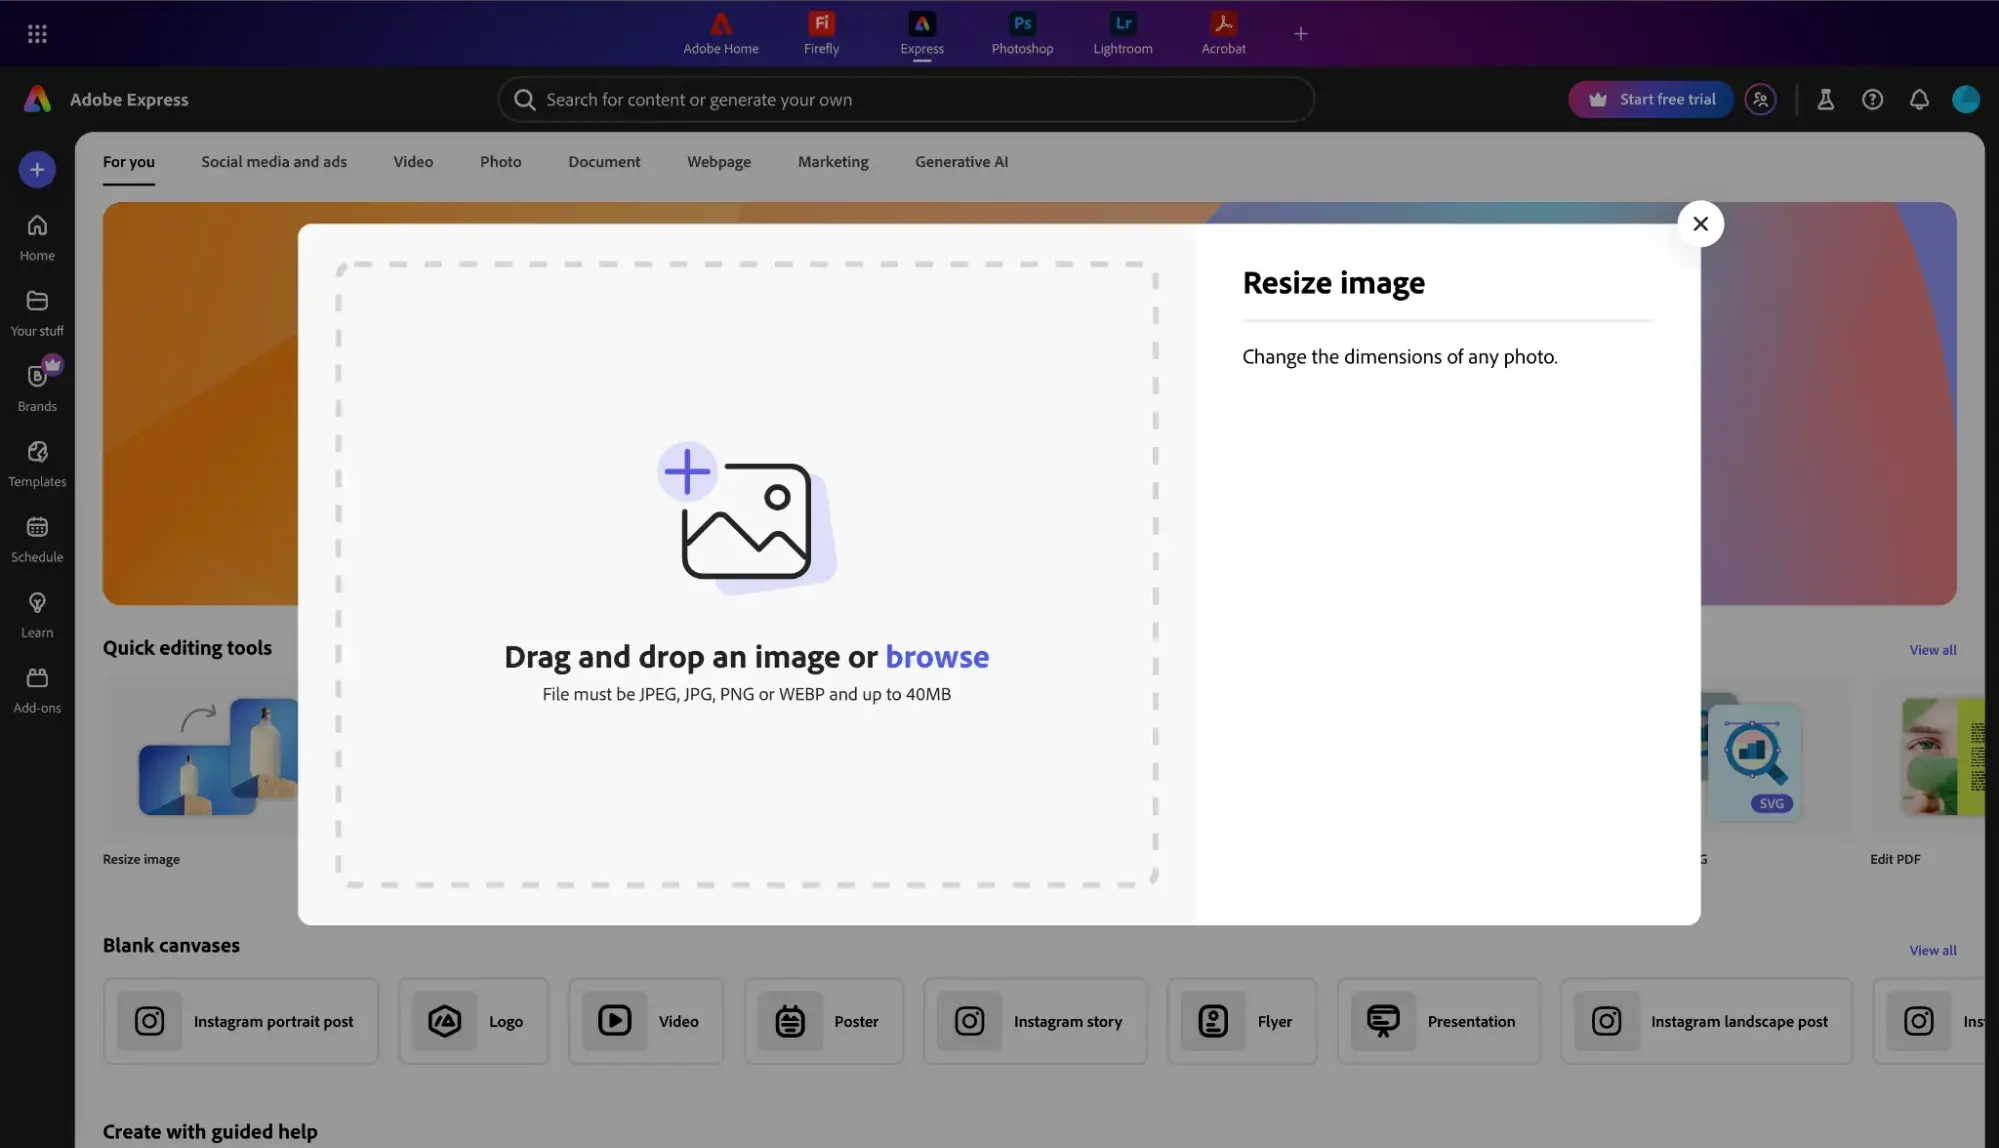Open the beaker labs features icon
Screen dimensions: 1999x1148
pos(1825,99)
